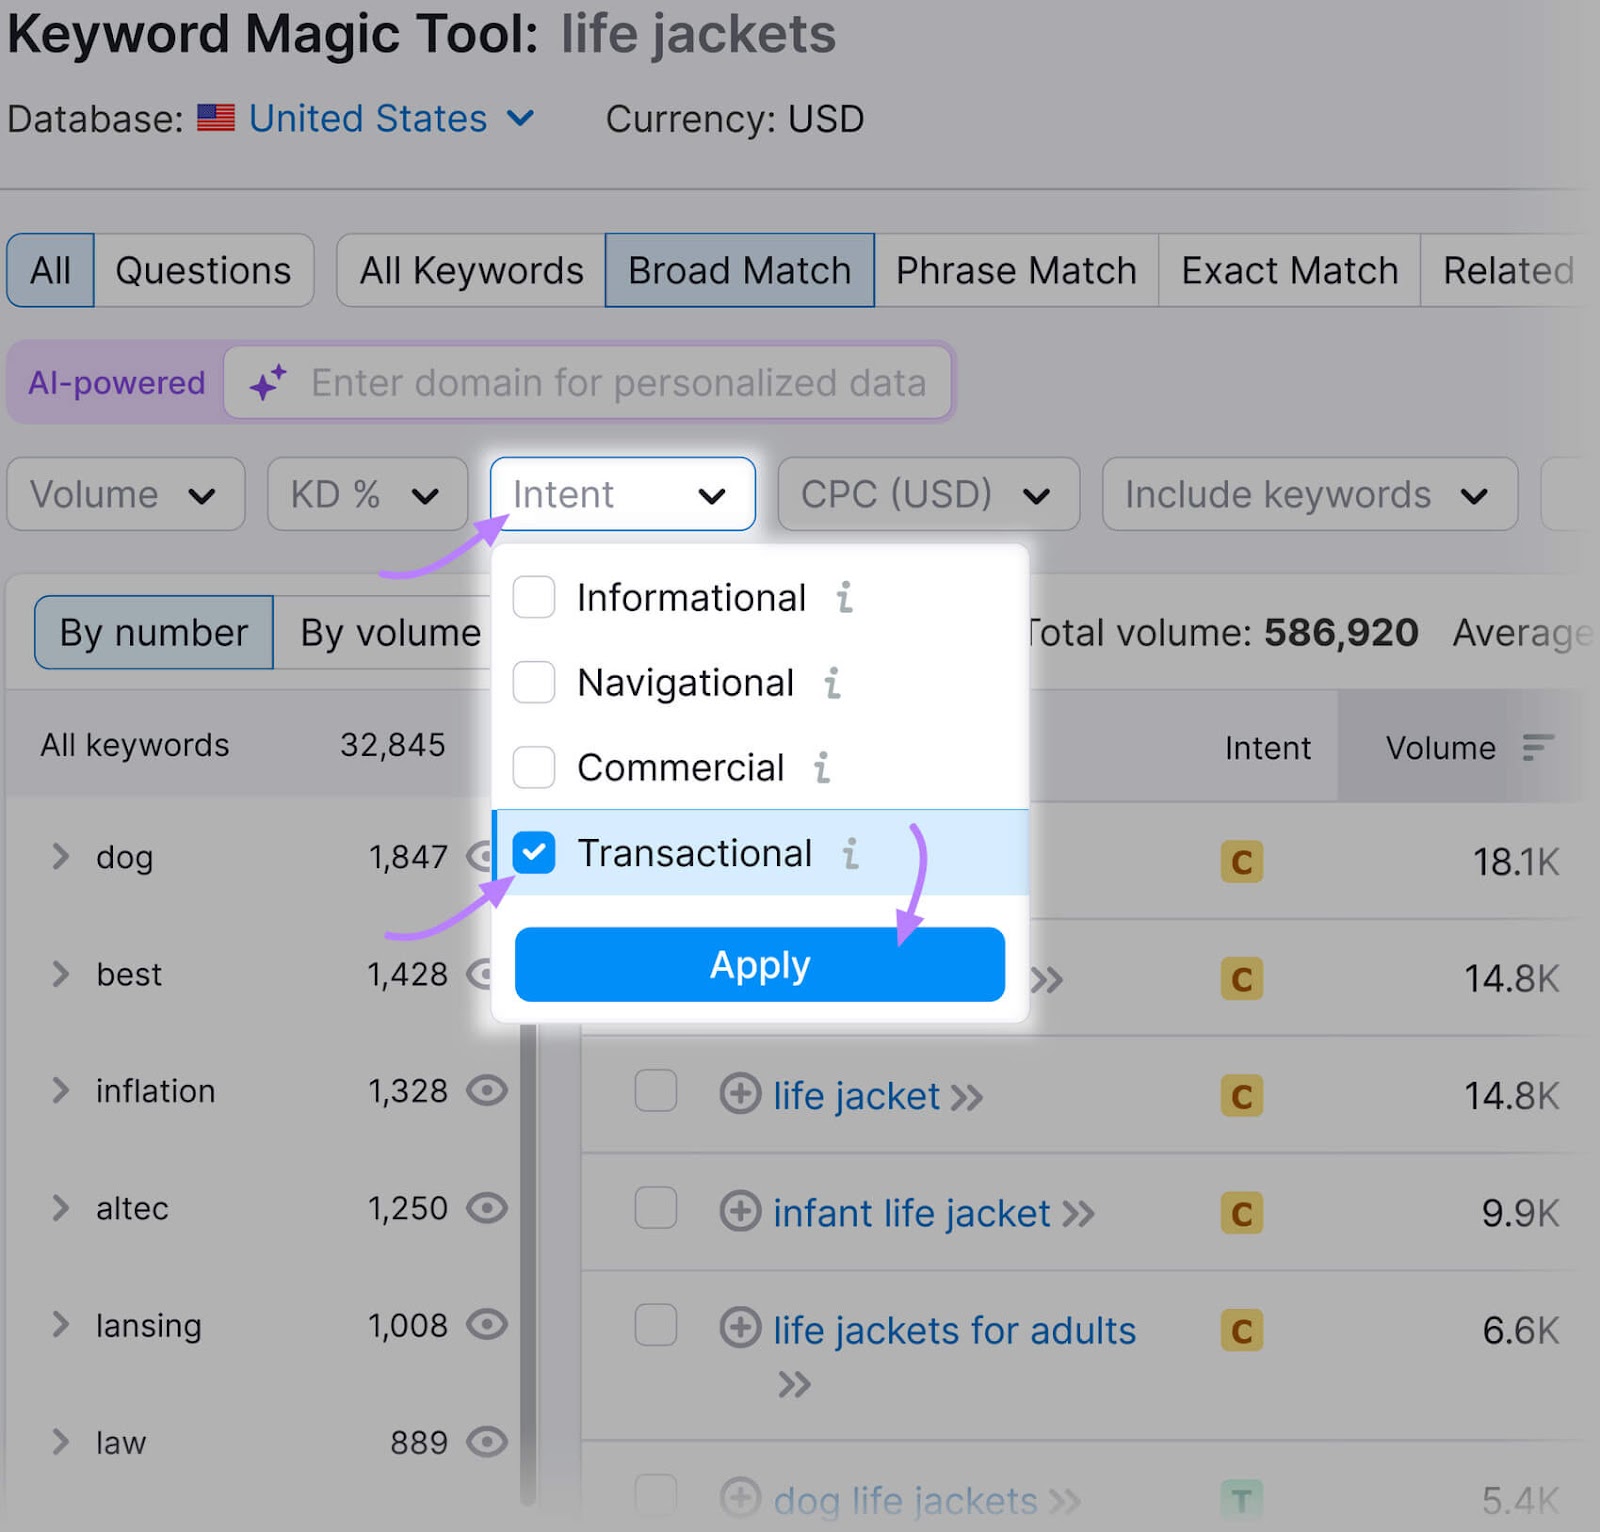Open the infant life jacket keyword link
Image resolution: width=1600 pixels, height=1532 pixels.
[x=912, y=1213]
